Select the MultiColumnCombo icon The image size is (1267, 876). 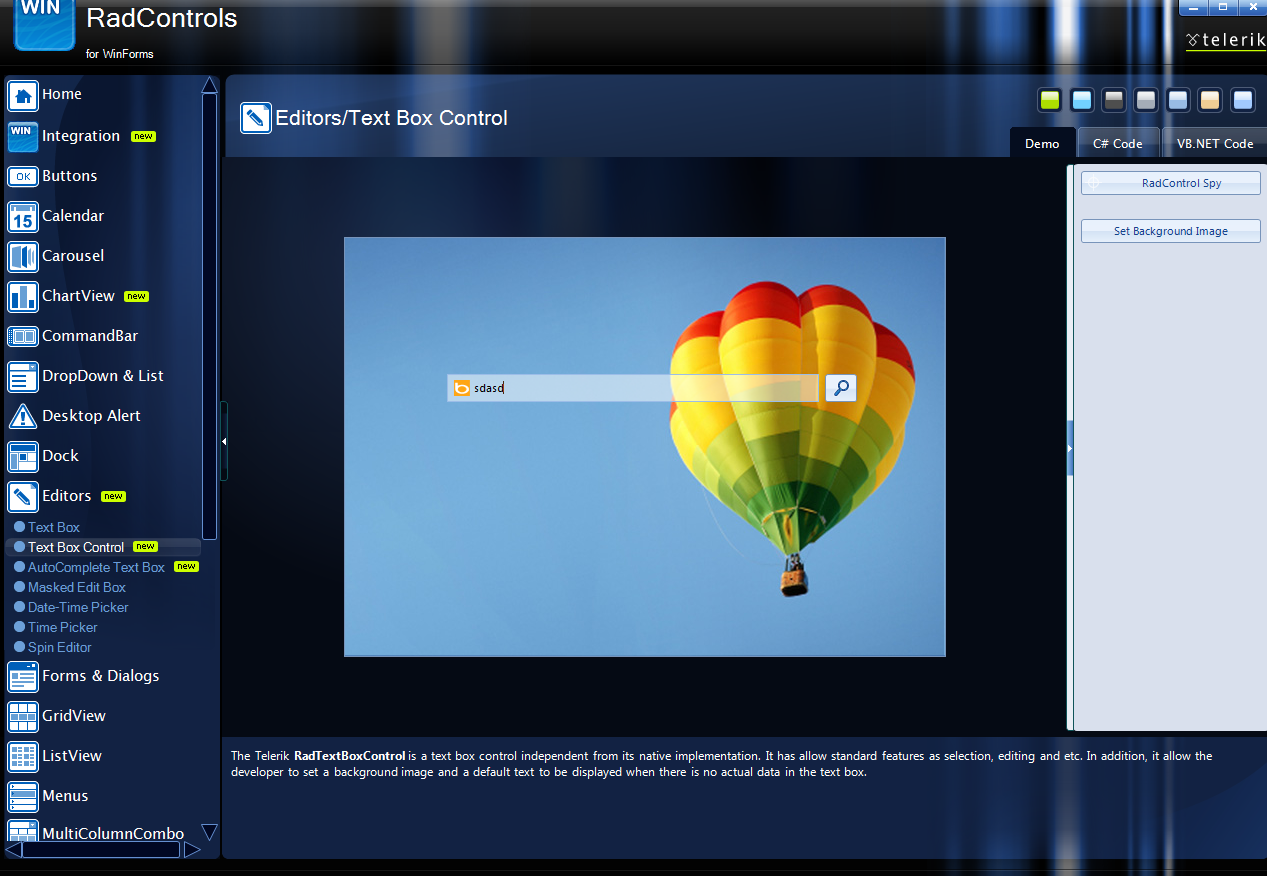click(23, 831)
